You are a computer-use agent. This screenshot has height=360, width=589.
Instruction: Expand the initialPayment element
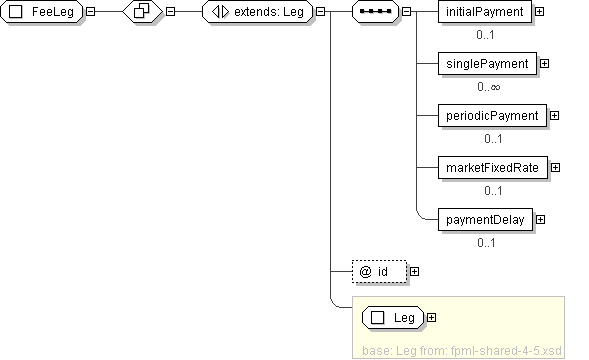(x=539, y=12)
